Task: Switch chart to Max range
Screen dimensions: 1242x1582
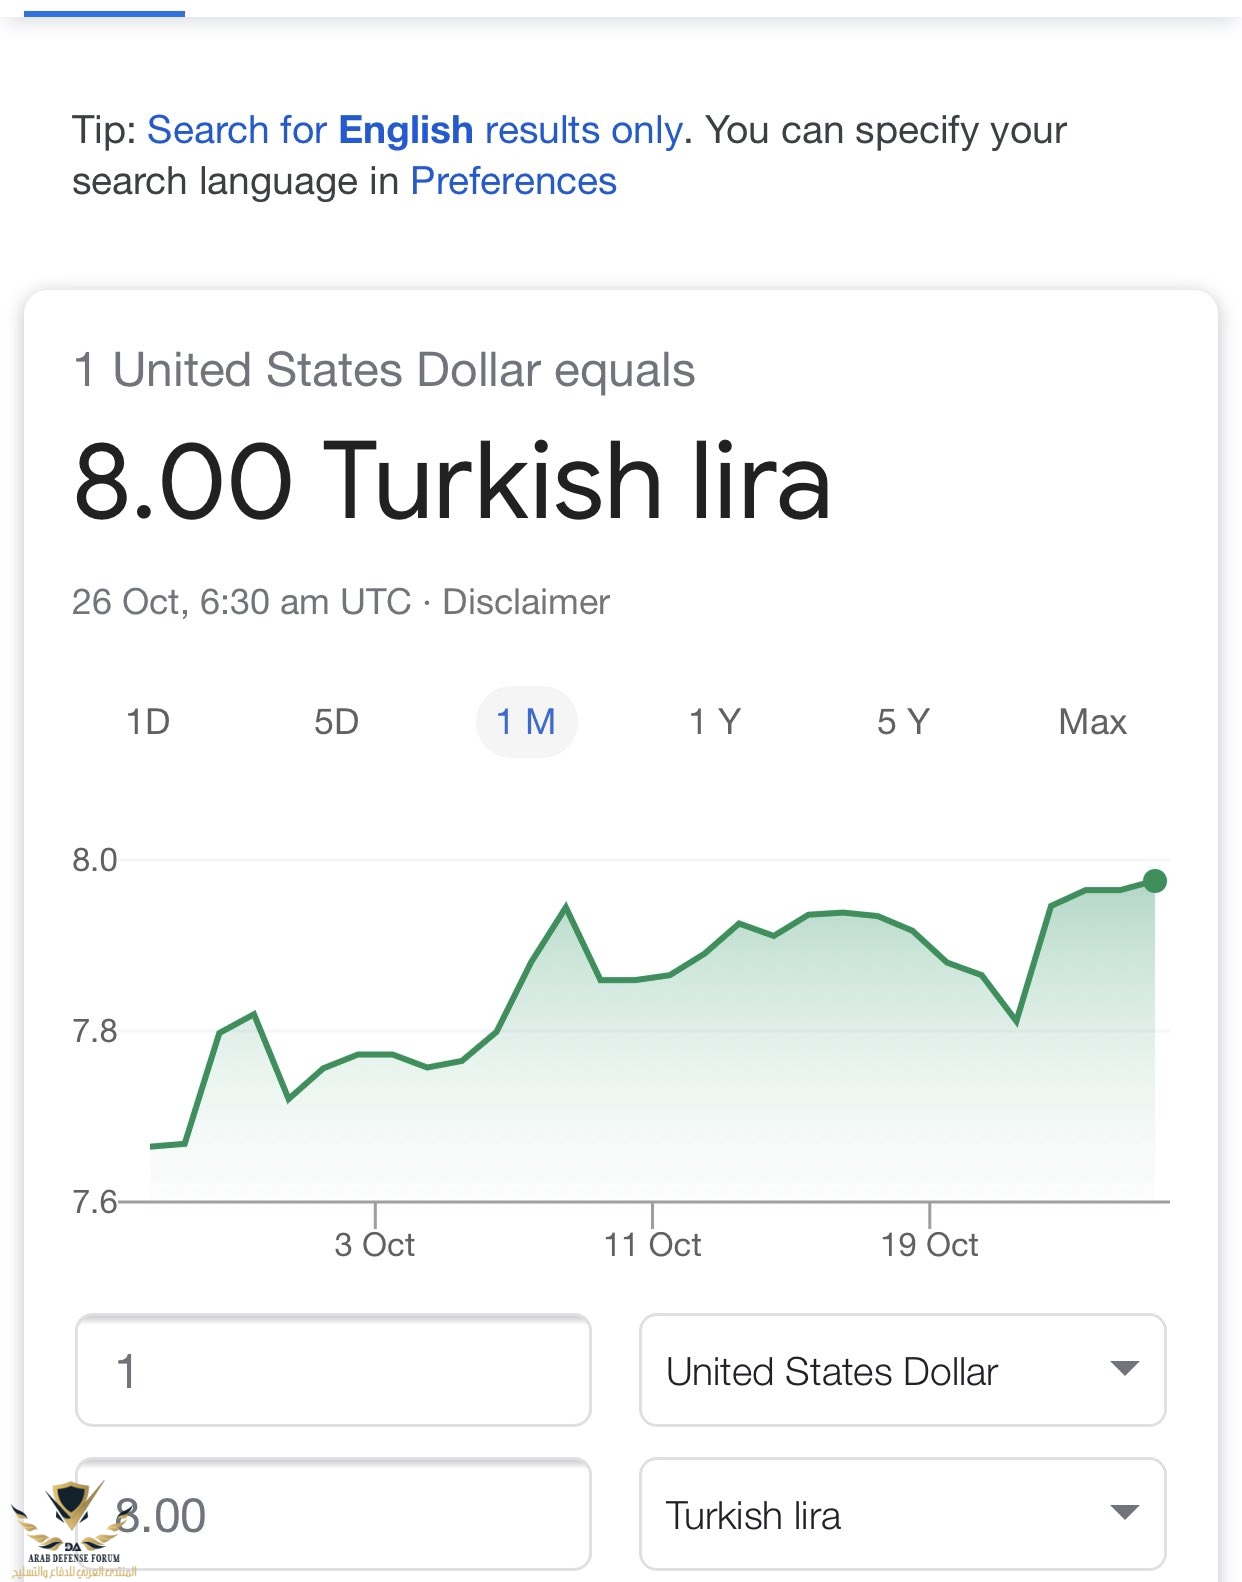Action: point(1092,722)
